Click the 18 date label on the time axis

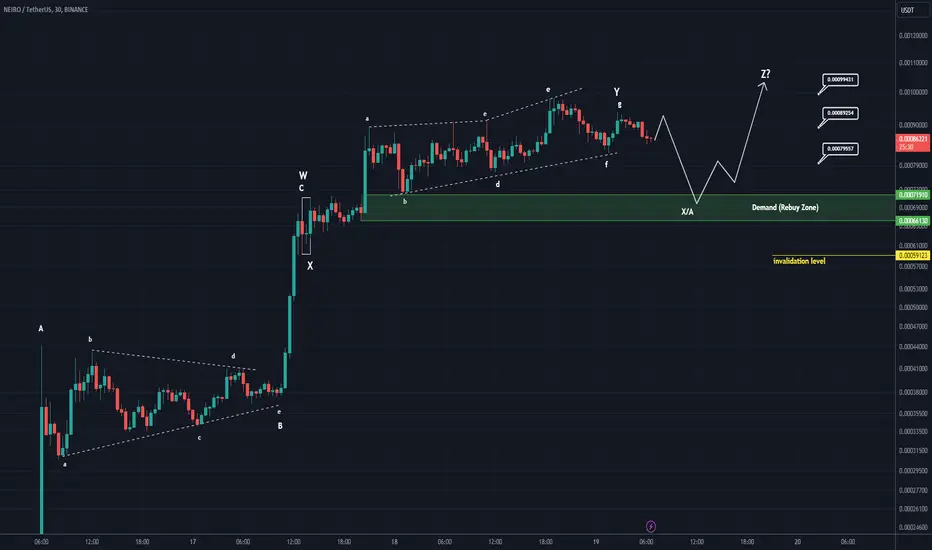tap(394, 542)
